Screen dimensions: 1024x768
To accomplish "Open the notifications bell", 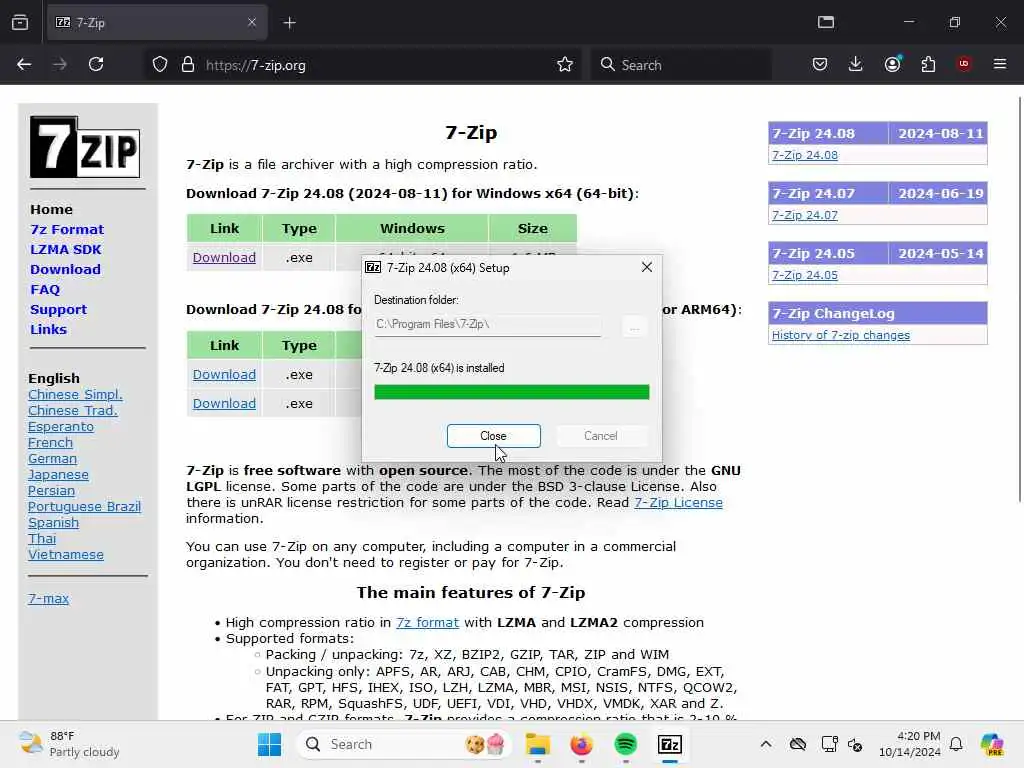I will [x=956, y=744].
